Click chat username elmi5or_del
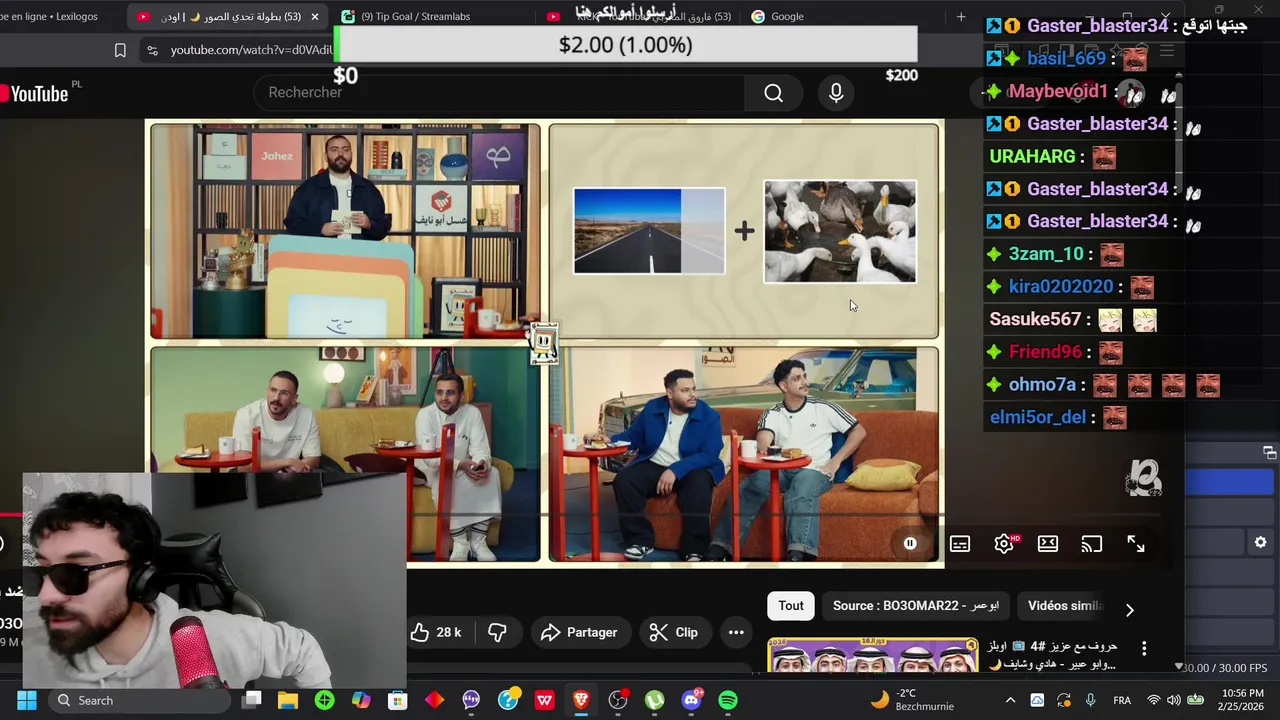1280x720 pixels. click(1037, 417)
